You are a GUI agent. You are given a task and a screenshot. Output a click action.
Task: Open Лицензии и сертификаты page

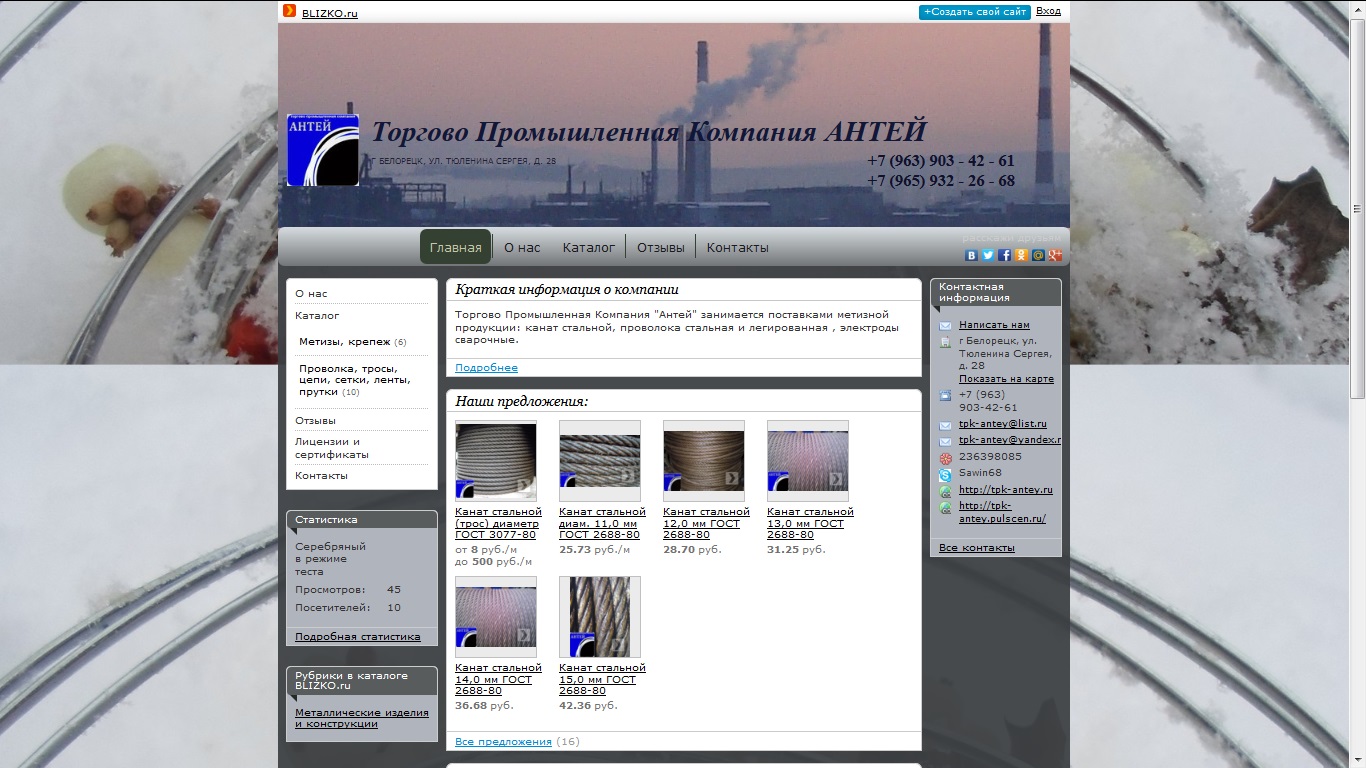click(332, 448)
